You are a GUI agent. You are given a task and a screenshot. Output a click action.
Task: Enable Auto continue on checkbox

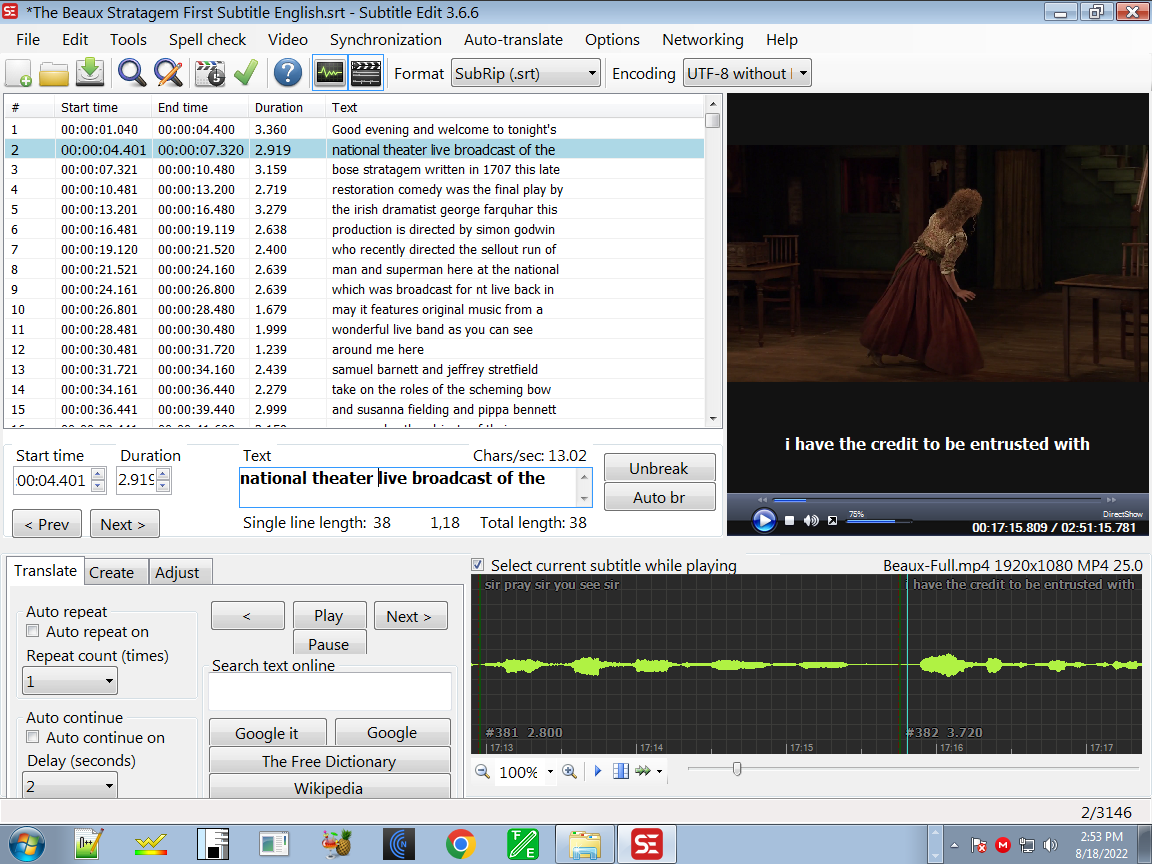(x=32, y=736)
